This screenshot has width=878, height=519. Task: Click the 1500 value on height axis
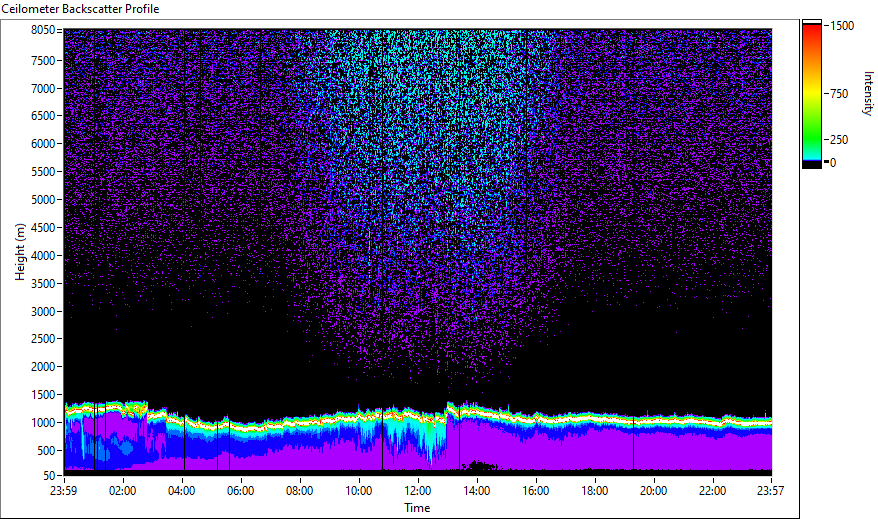tap(43, 395)
